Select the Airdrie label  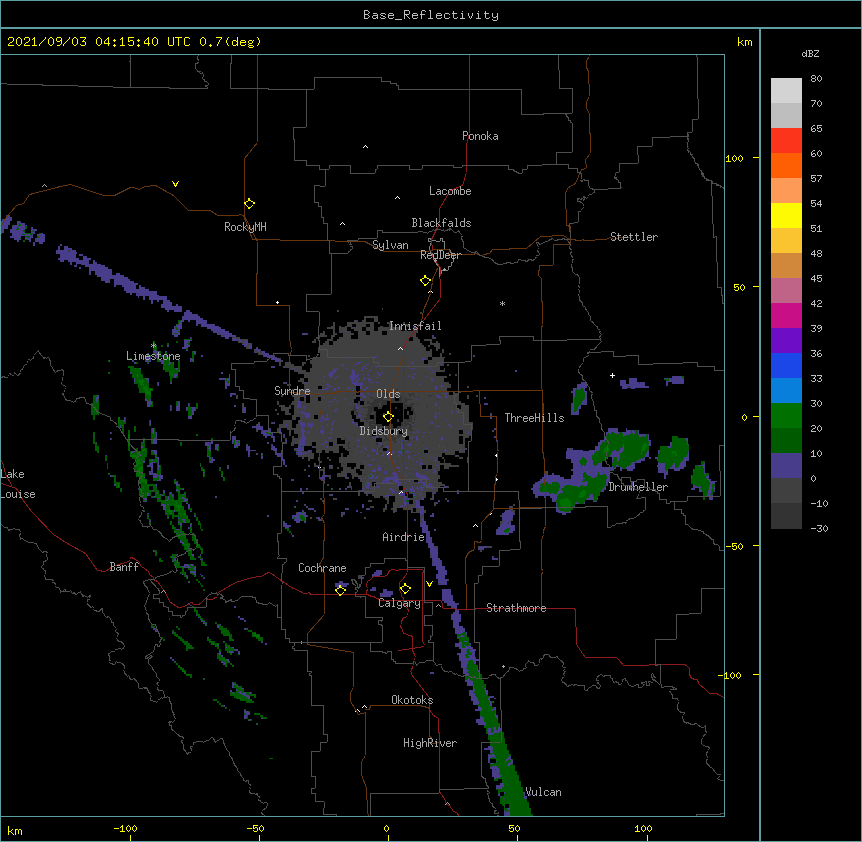click(x=403, y=537)
